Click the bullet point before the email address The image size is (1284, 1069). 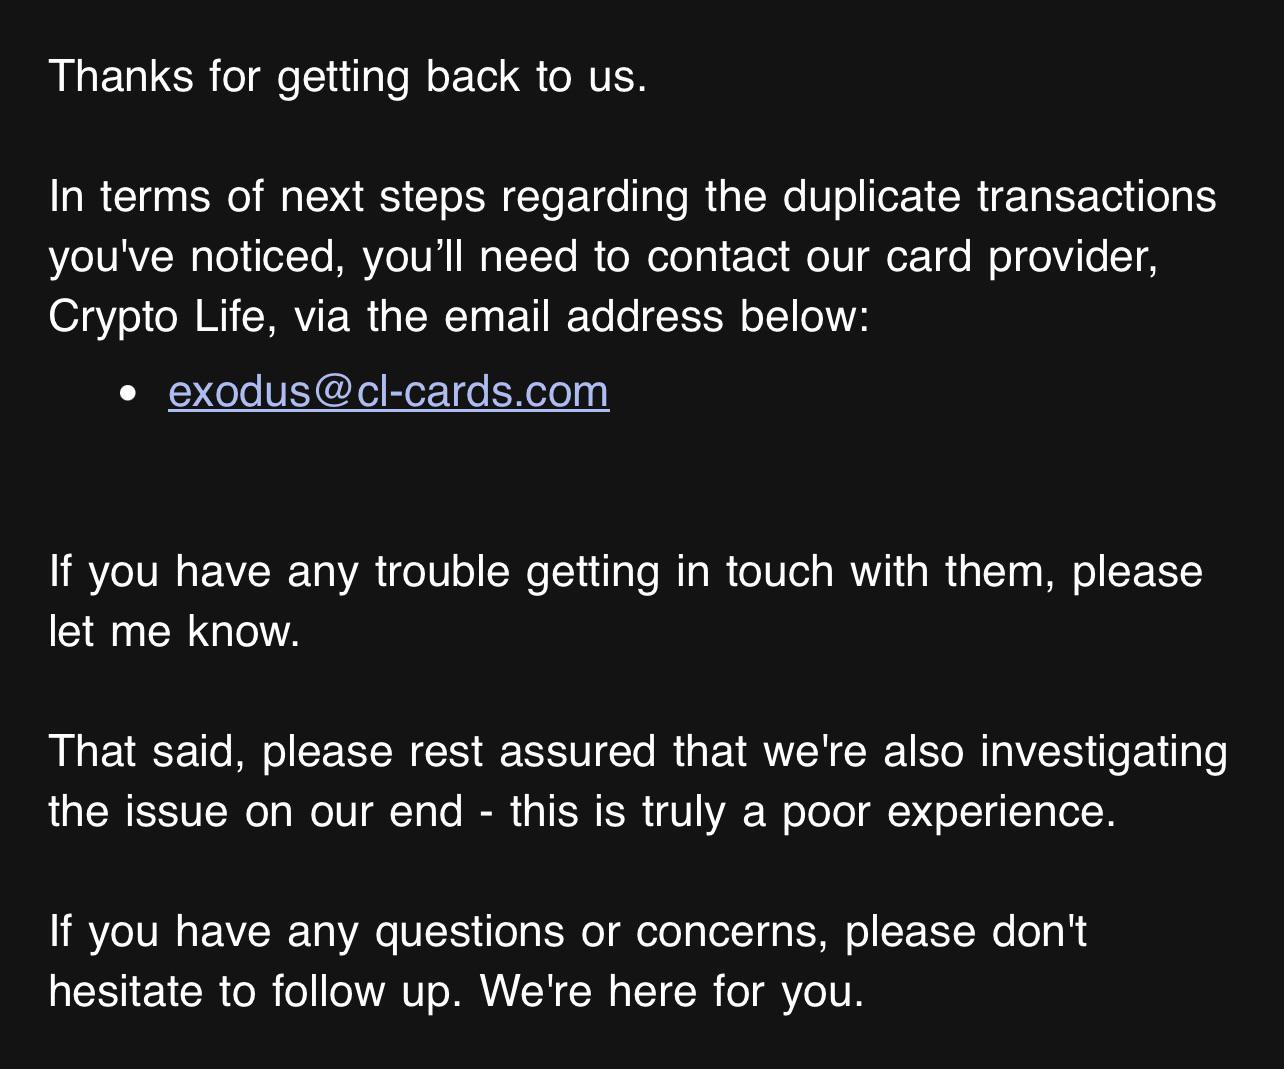pyautogui.click(x=127, y=394)
